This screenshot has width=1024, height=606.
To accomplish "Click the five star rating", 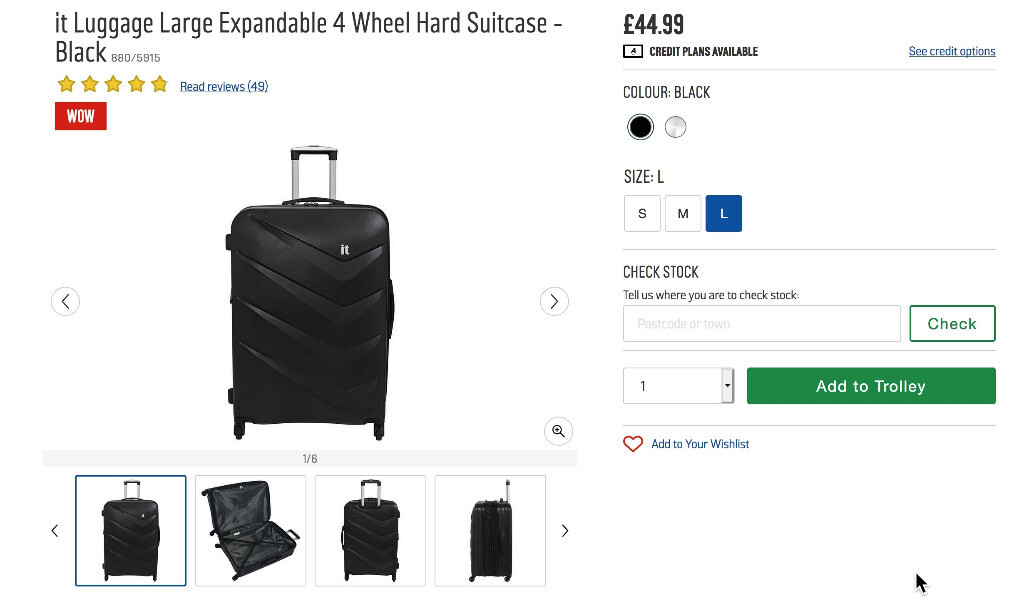I will pyautogui.click(x=112, y=85).
